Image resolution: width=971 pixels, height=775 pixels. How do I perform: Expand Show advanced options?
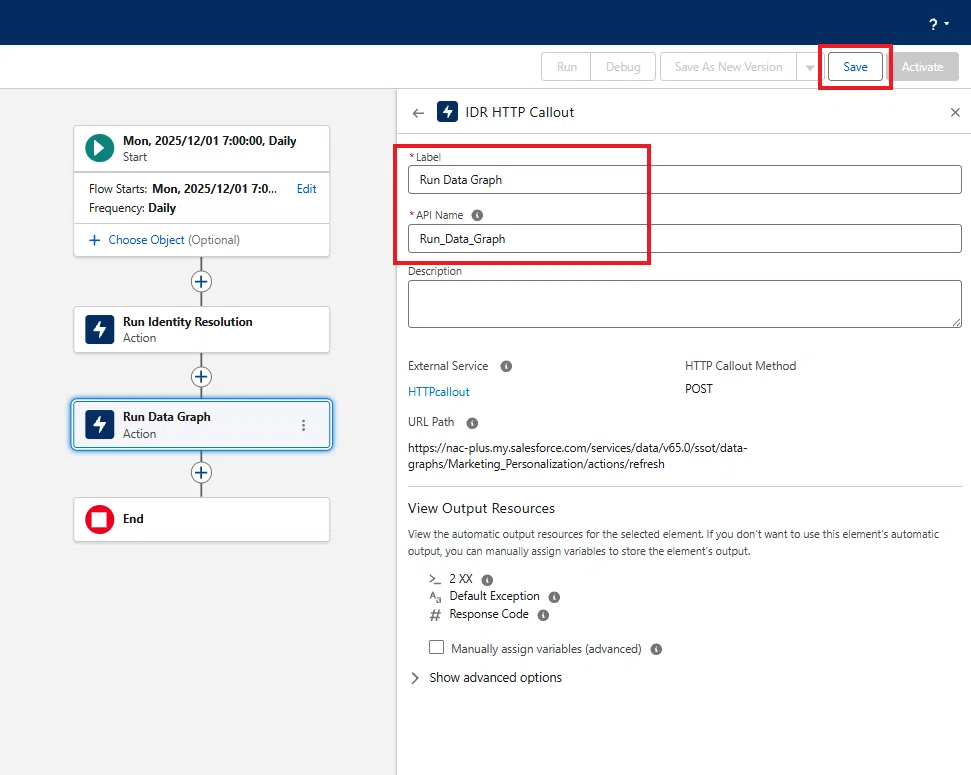click(486, 678)
